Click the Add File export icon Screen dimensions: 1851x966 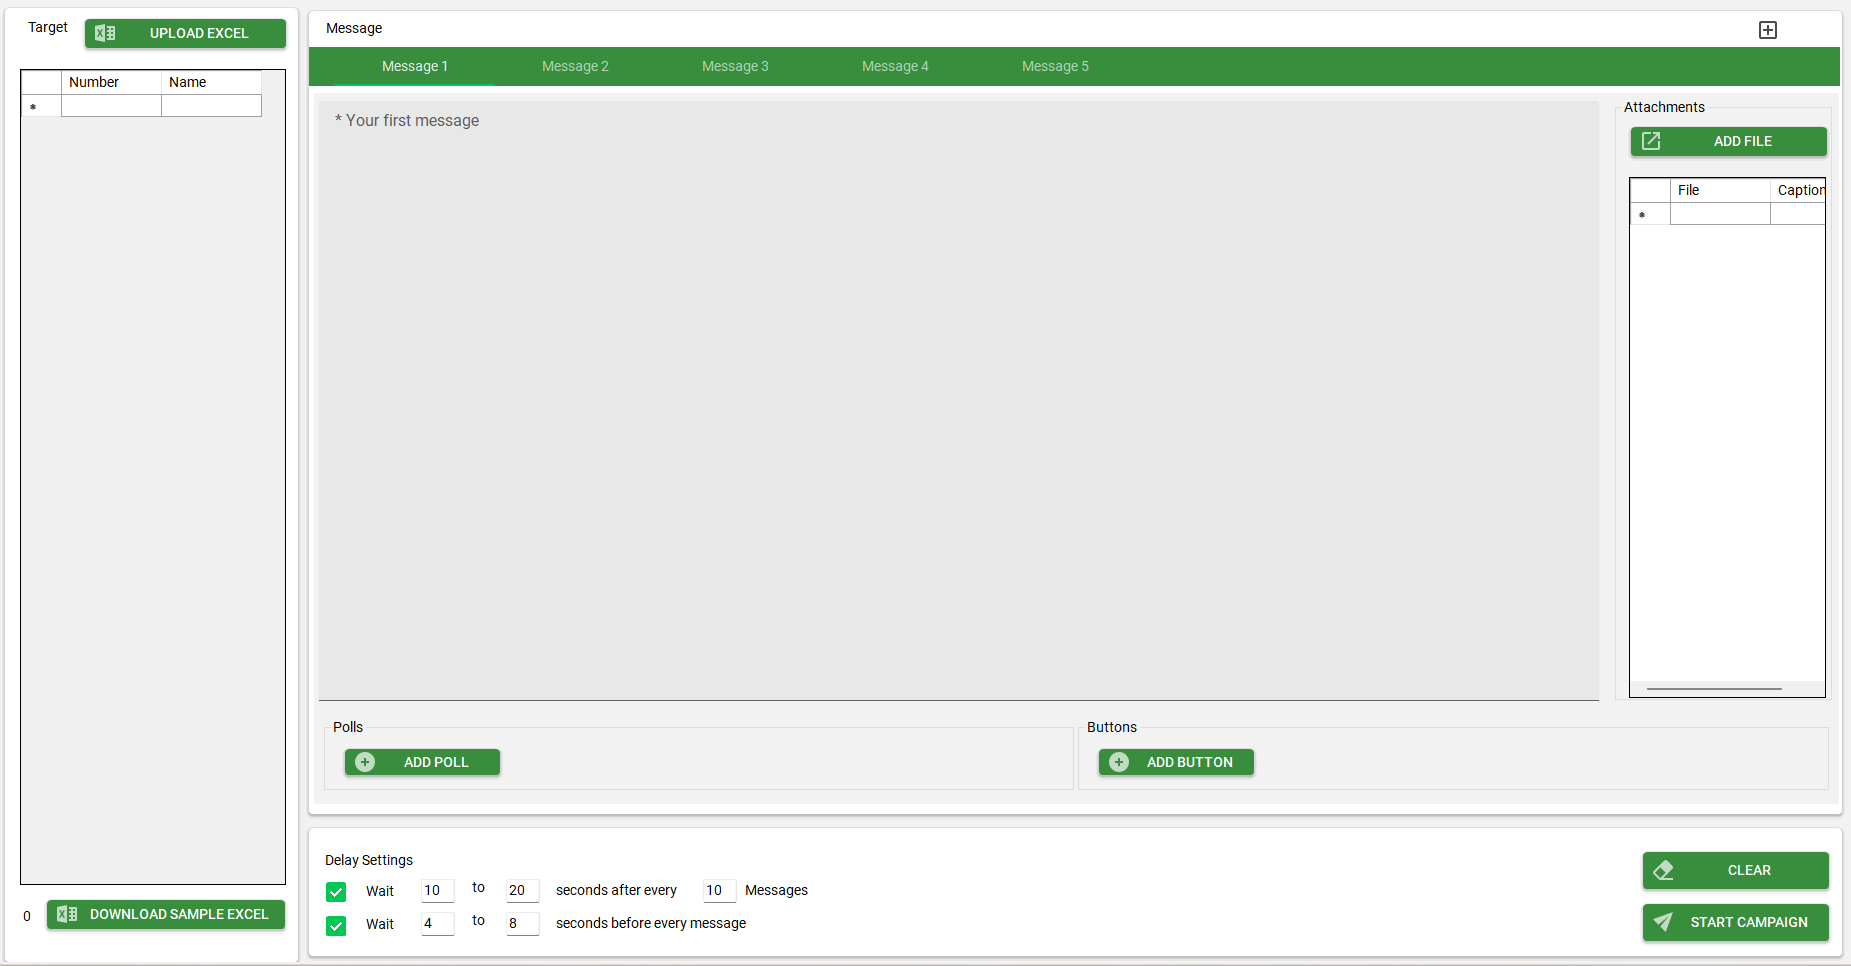click(1651, 141)
